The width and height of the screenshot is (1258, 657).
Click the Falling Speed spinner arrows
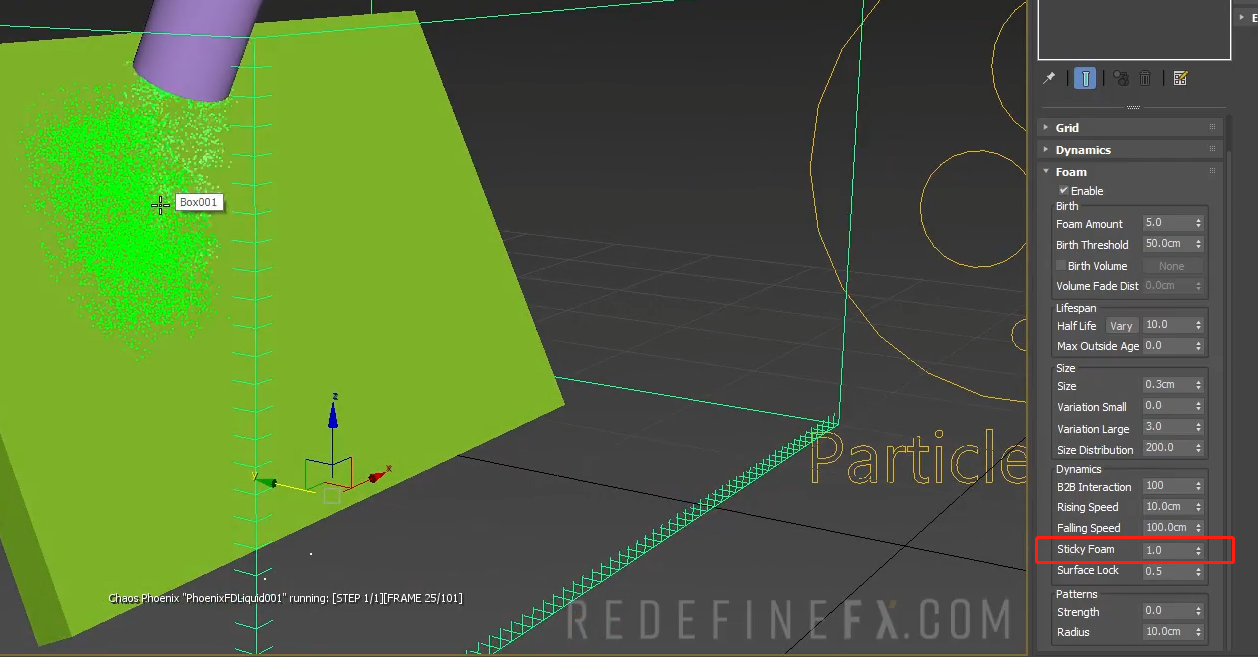pyautogui.click(x=1198, y=528)
